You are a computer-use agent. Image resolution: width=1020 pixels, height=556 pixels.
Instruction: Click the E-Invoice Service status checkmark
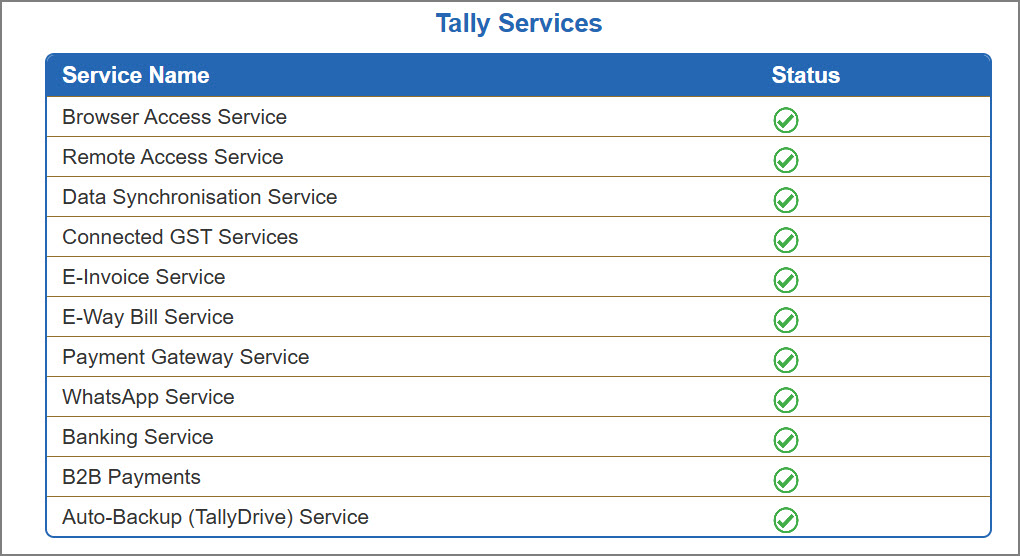point(786,280)
